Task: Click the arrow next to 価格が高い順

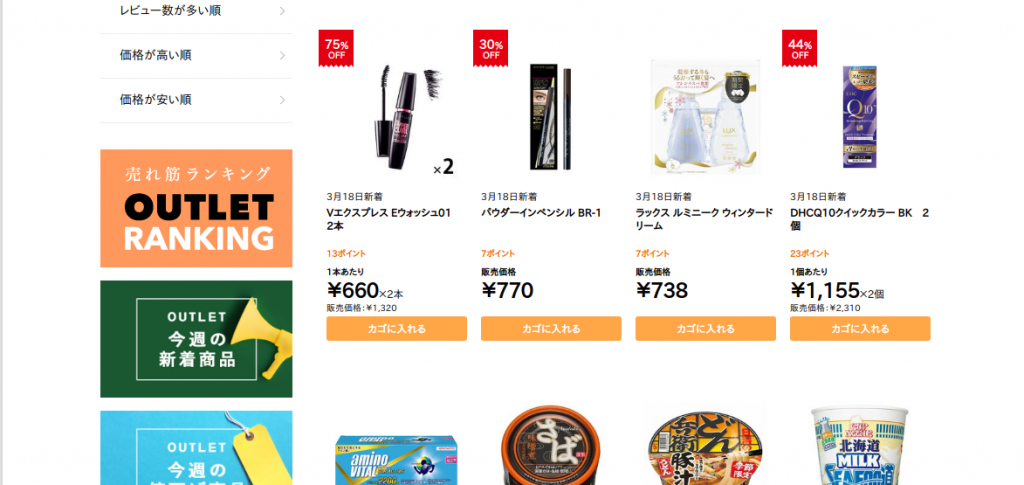Action: coord(282,55)
